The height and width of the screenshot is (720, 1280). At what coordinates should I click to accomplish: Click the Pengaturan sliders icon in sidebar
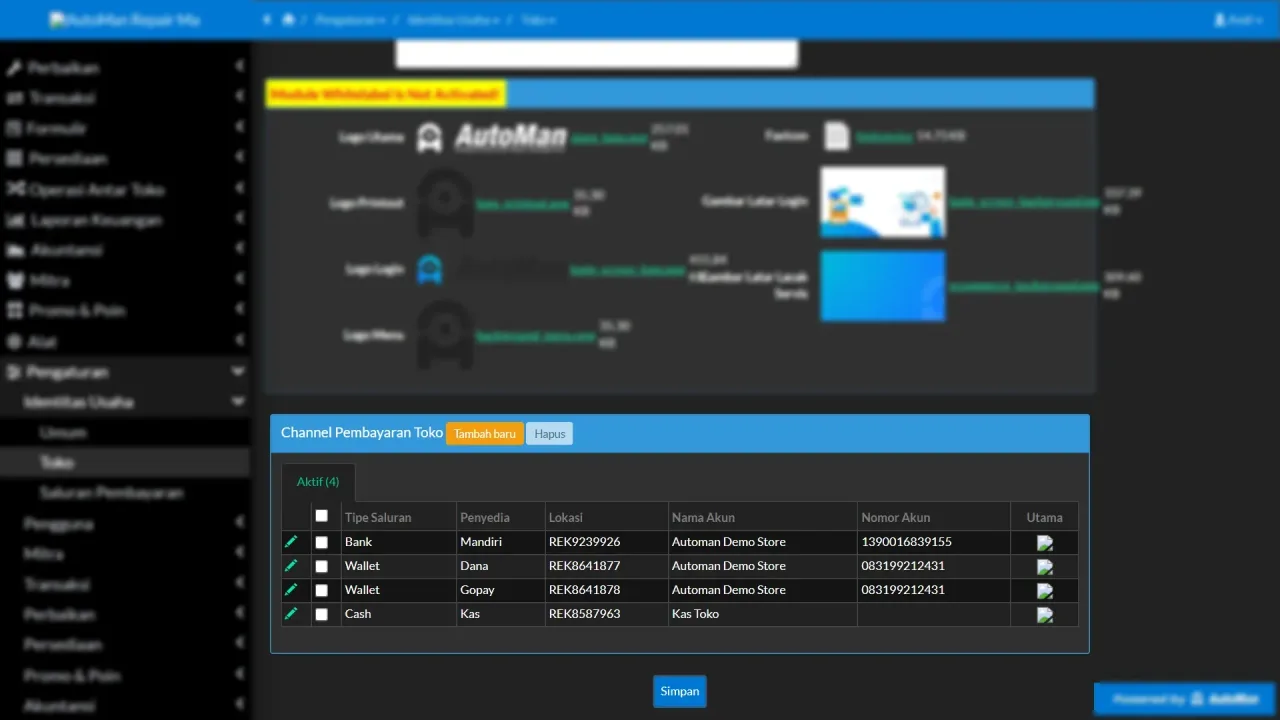(14, 372)
